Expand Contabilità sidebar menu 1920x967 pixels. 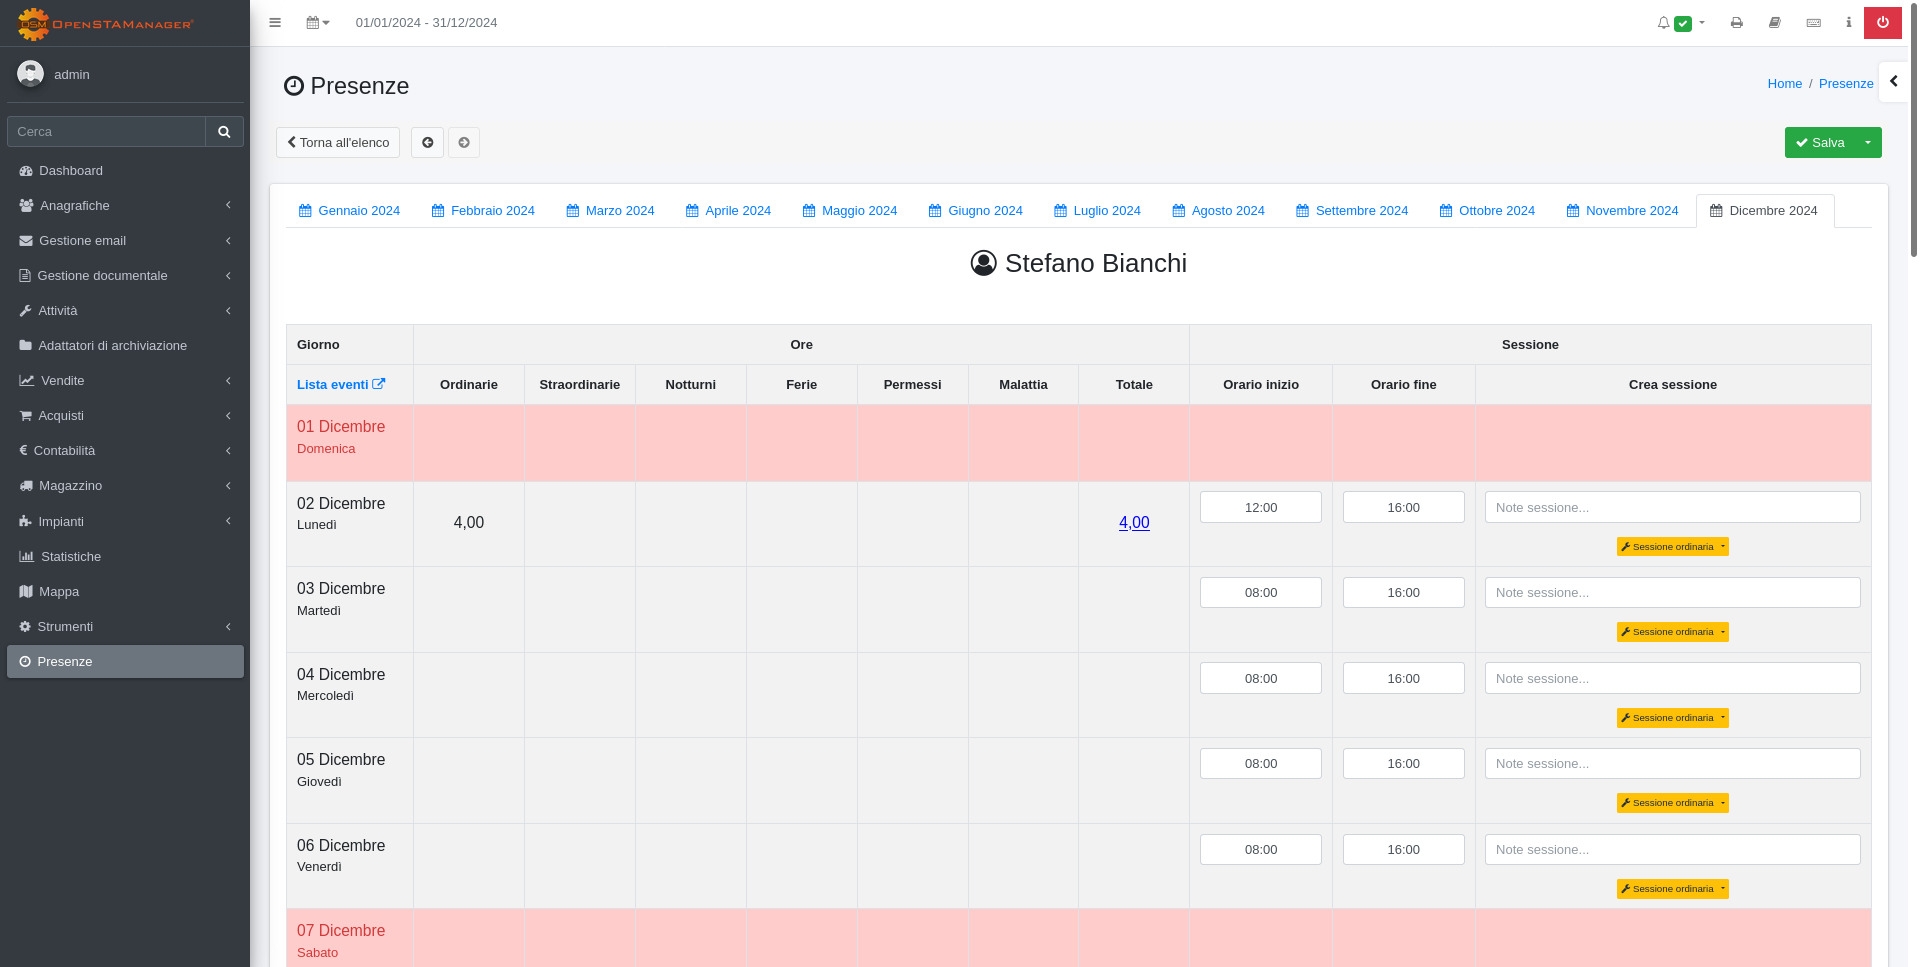(125, 450)
